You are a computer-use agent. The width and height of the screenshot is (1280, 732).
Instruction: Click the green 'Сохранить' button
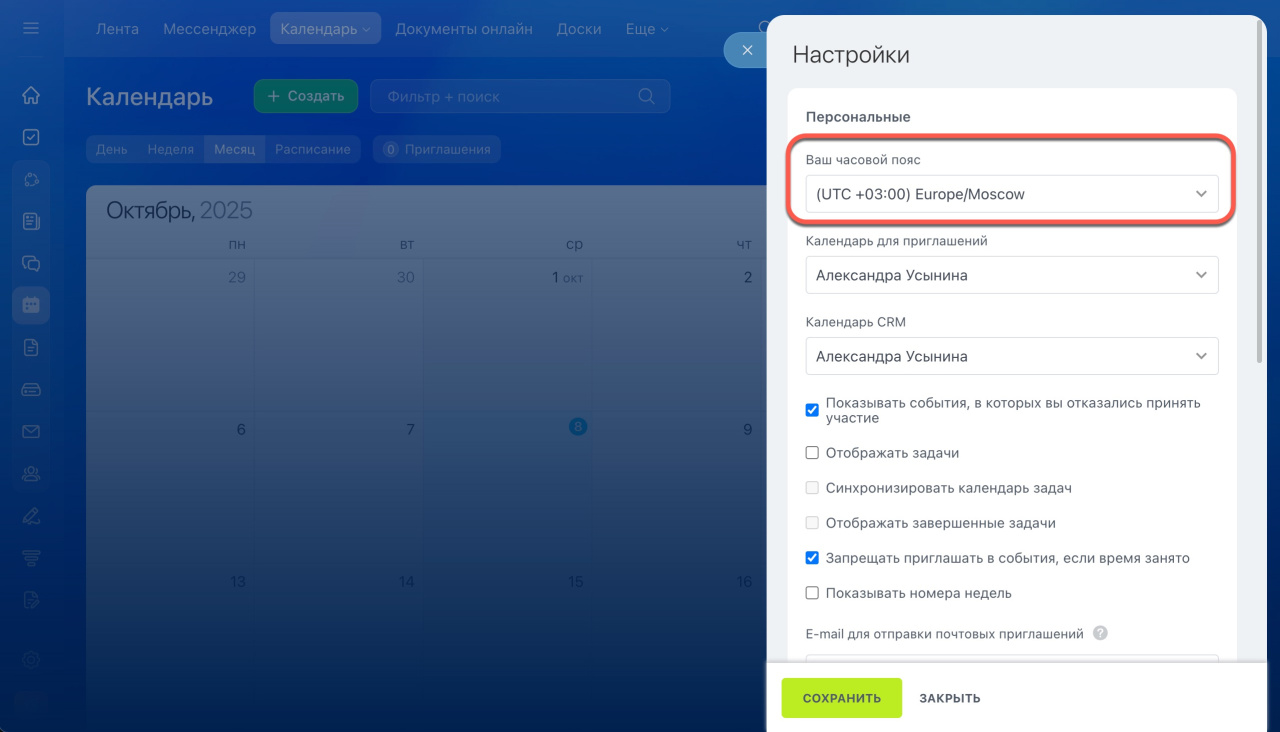coord(841,698)
